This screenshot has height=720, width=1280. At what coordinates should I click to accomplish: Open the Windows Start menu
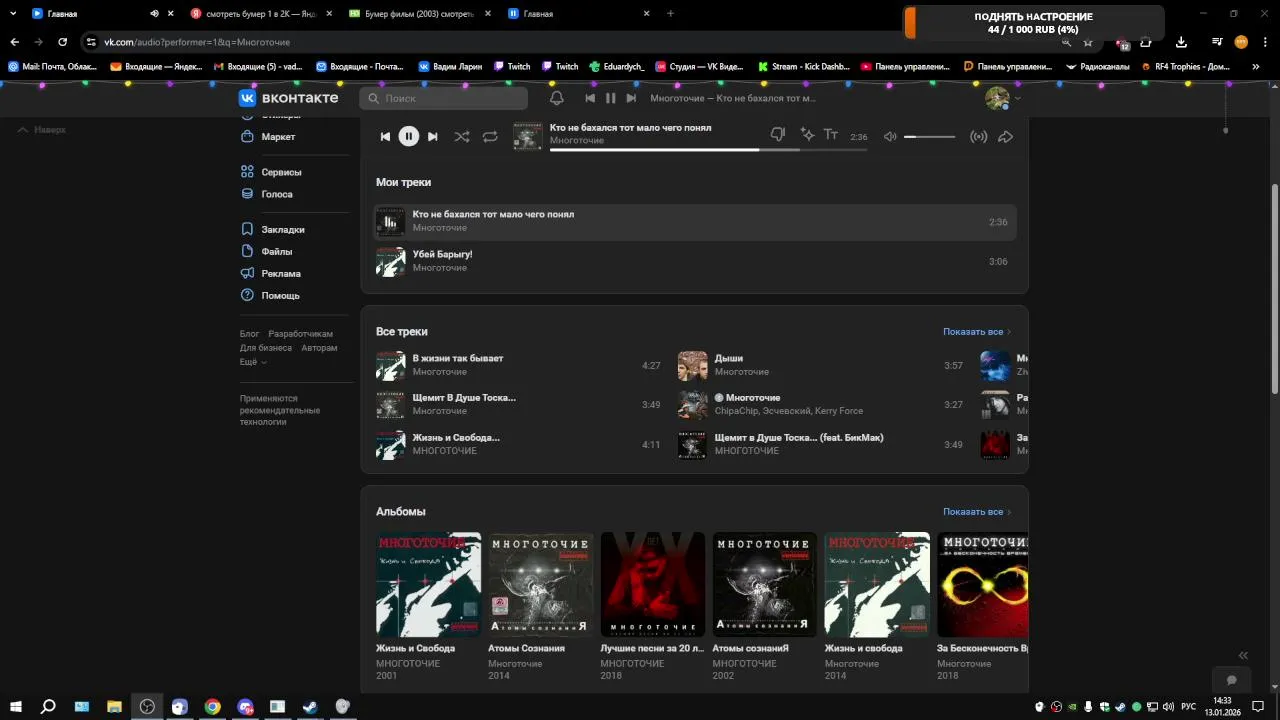pyautogui.click(x=16, y=707)
